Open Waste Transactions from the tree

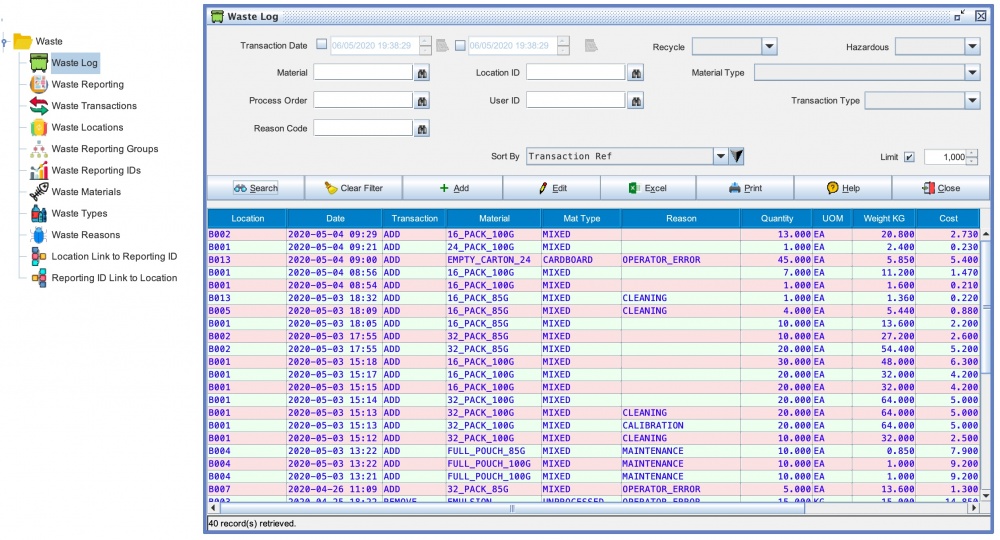(x=94, y=106)
